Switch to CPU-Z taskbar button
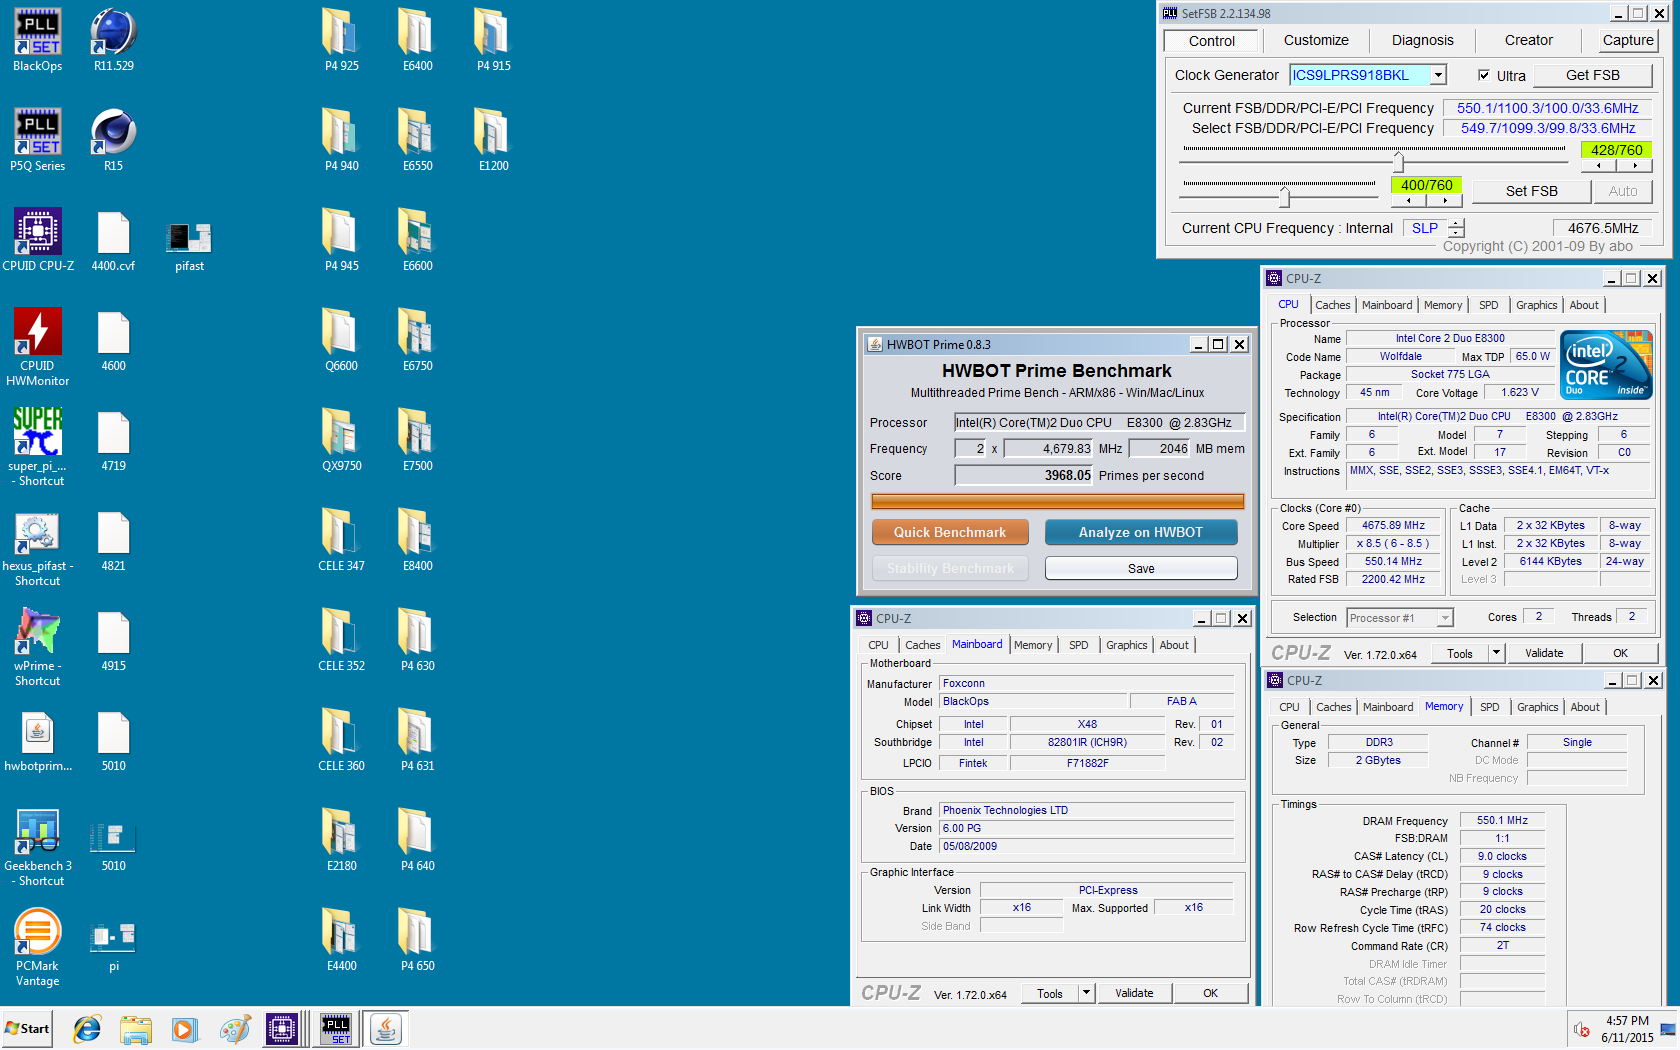 click(x=282, y=1029)
